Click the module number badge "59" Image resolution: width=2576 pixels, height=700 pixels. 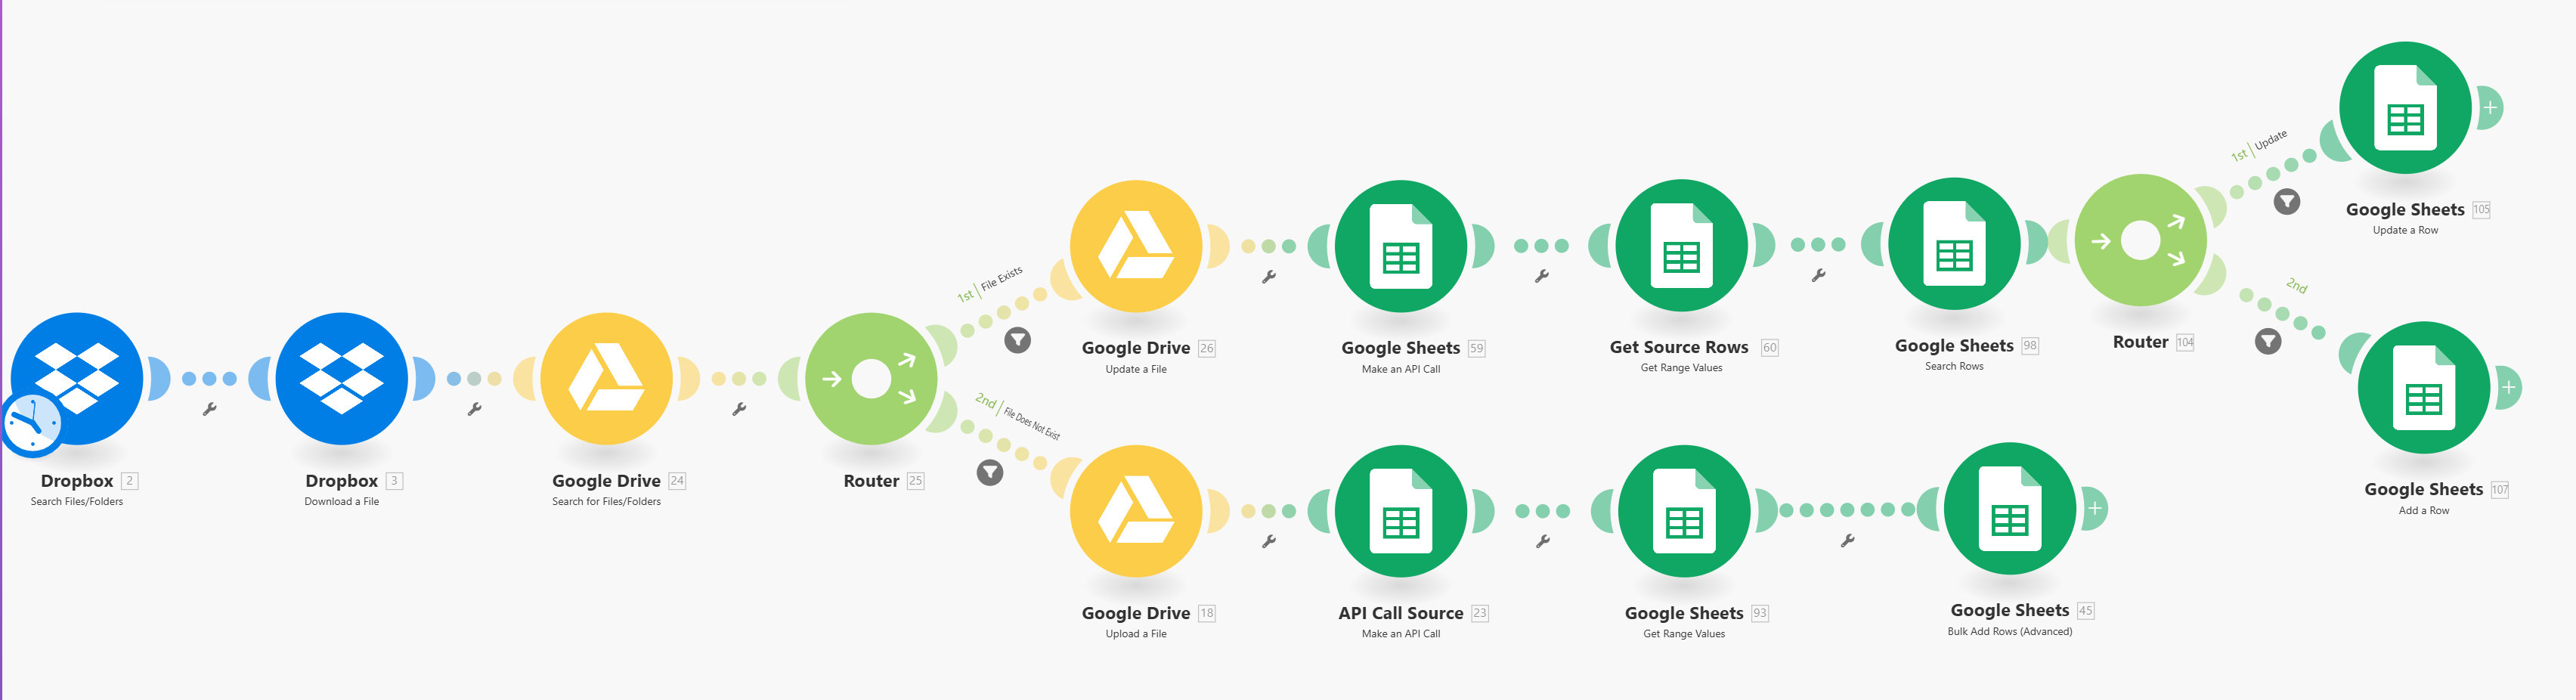pos(1477,349)
